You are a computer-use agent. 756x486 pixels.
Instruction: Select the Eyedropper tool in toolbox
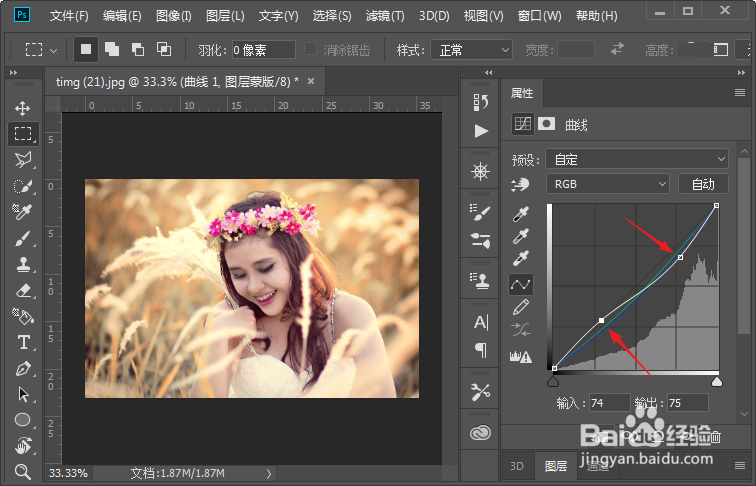click(x=23, y=211)
